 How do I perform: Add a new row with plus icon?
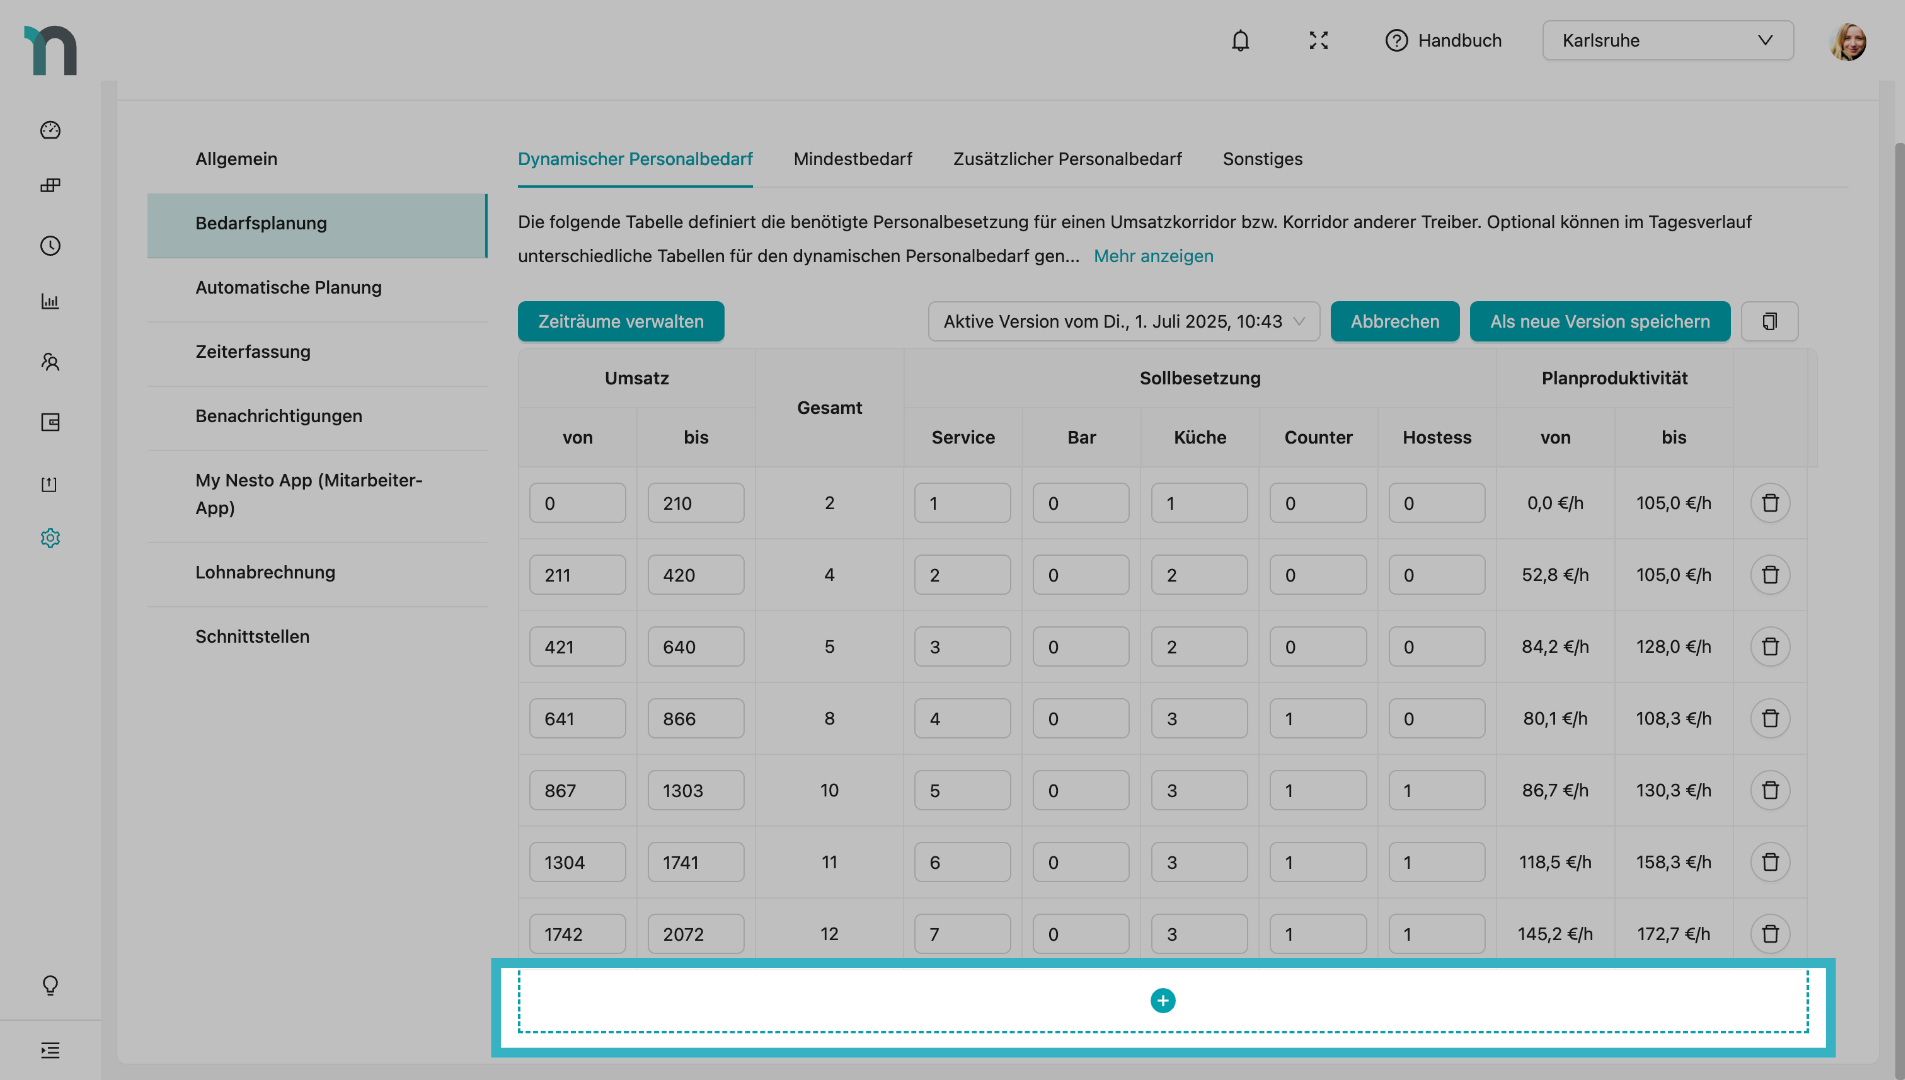(x=1162, y=1001)
